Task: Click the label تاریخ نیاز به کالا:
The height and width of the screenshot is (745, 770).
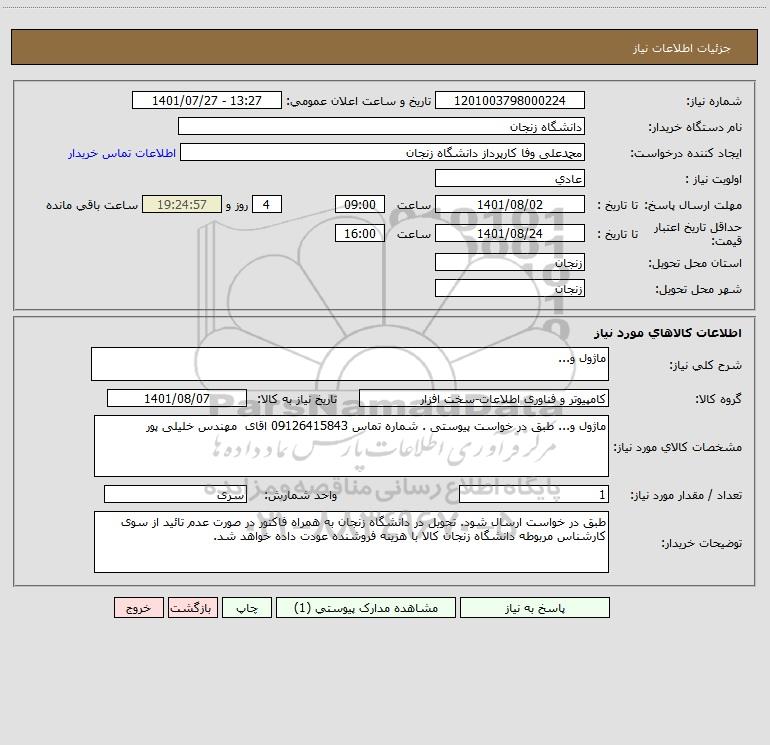Action: (x=297, y=399)
